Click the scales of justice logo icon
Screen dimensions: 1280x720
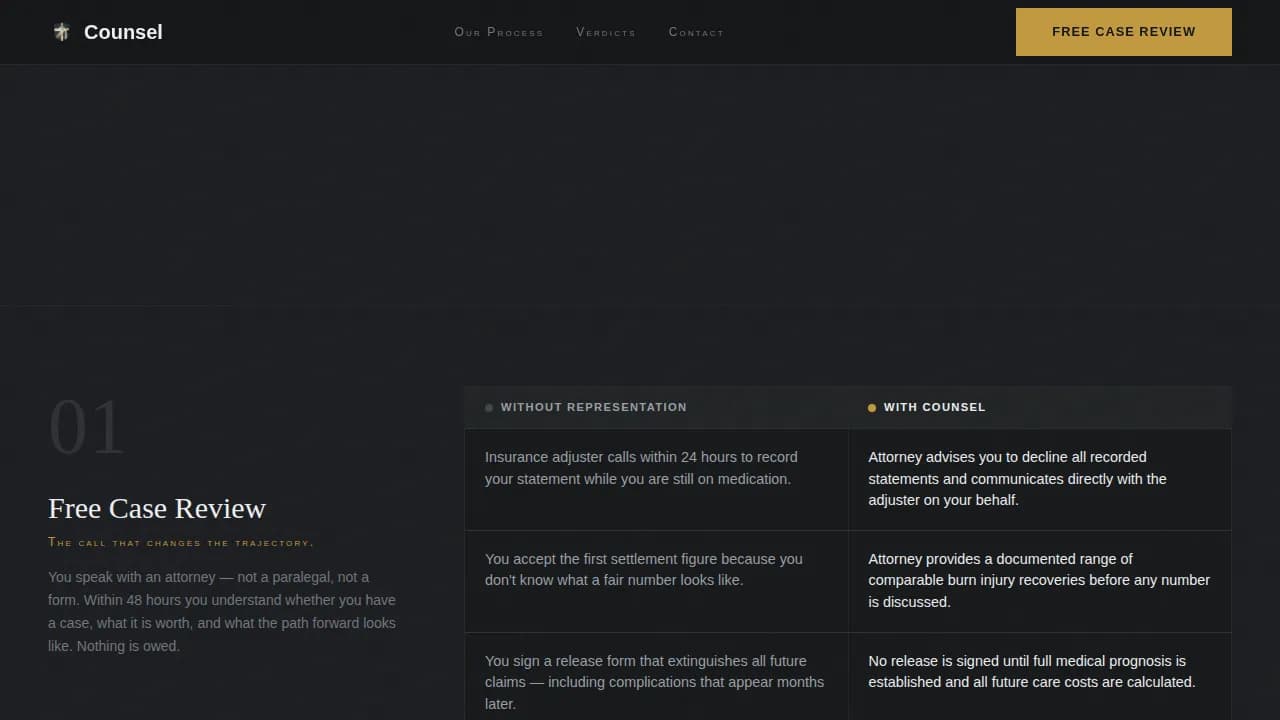coord(61,31)
